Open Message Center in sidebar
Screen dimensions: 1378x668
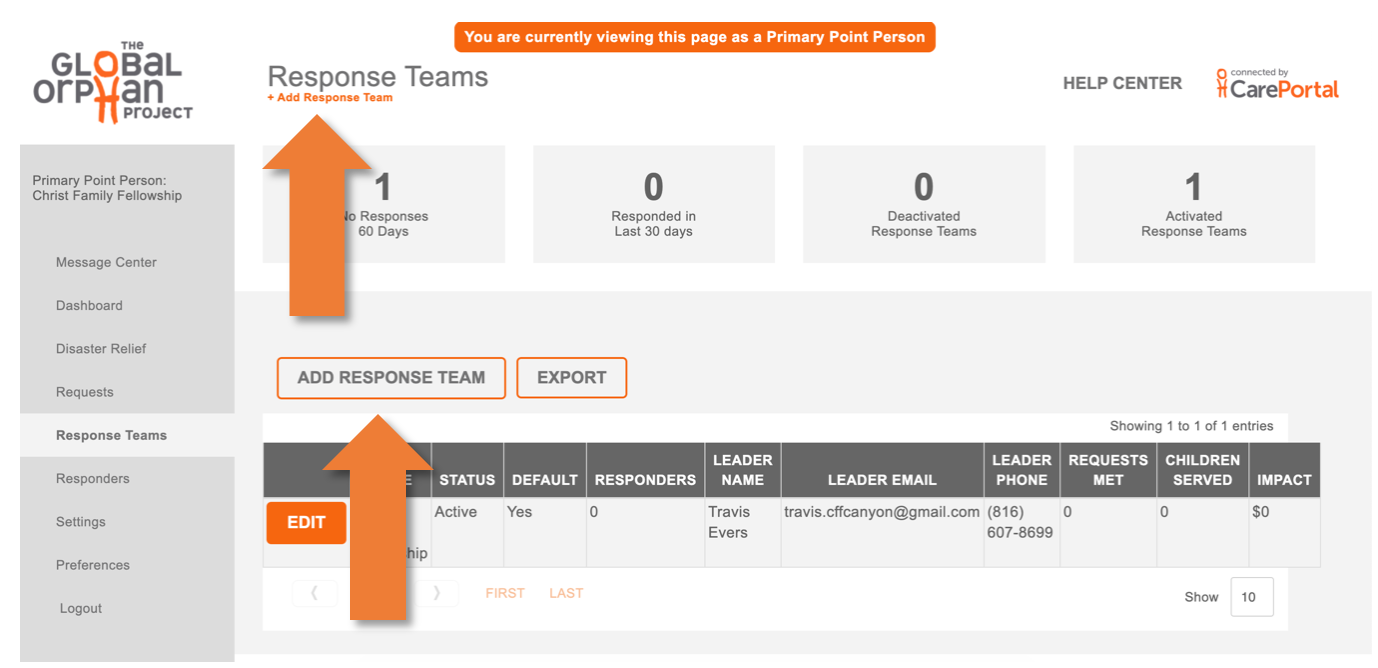[x=106, y=262]
